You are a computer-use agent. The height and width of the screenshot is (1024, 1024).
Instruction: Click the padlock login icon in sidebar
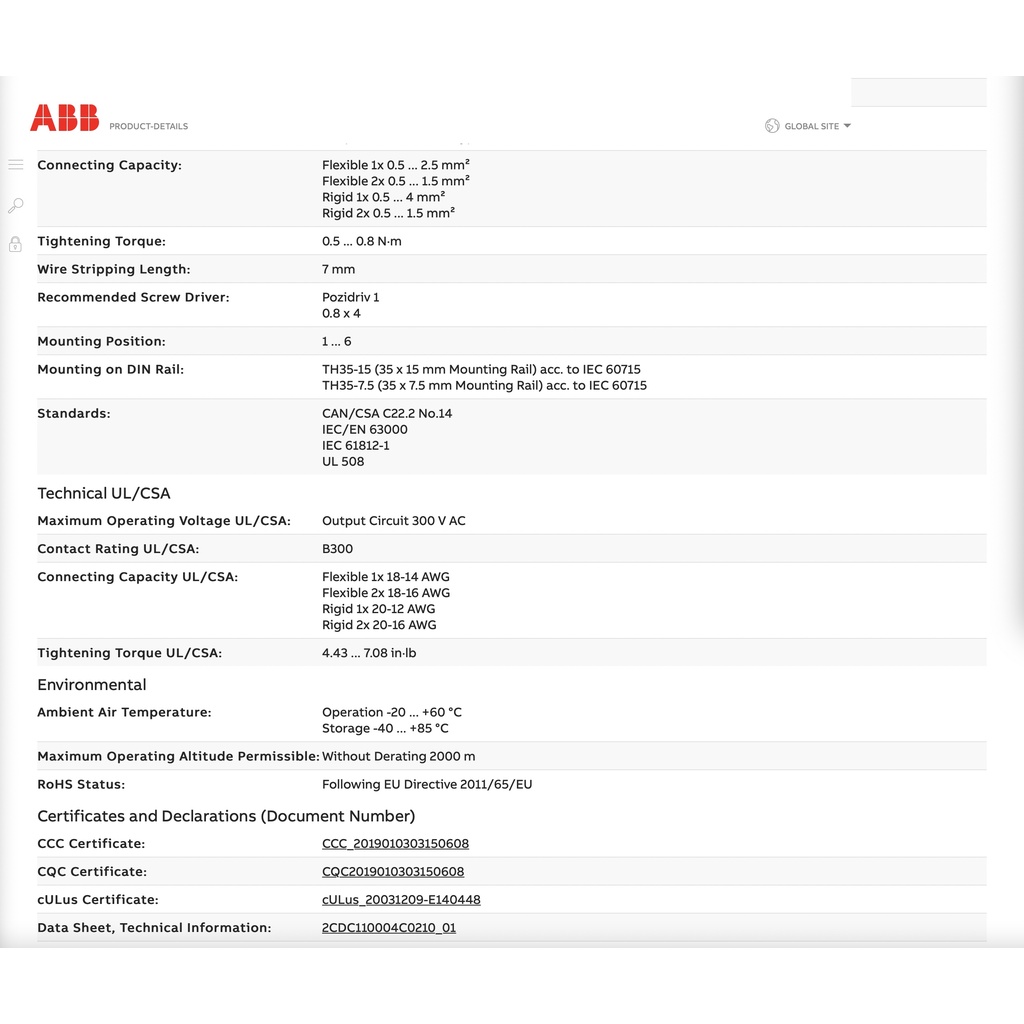tap(16, 244)
